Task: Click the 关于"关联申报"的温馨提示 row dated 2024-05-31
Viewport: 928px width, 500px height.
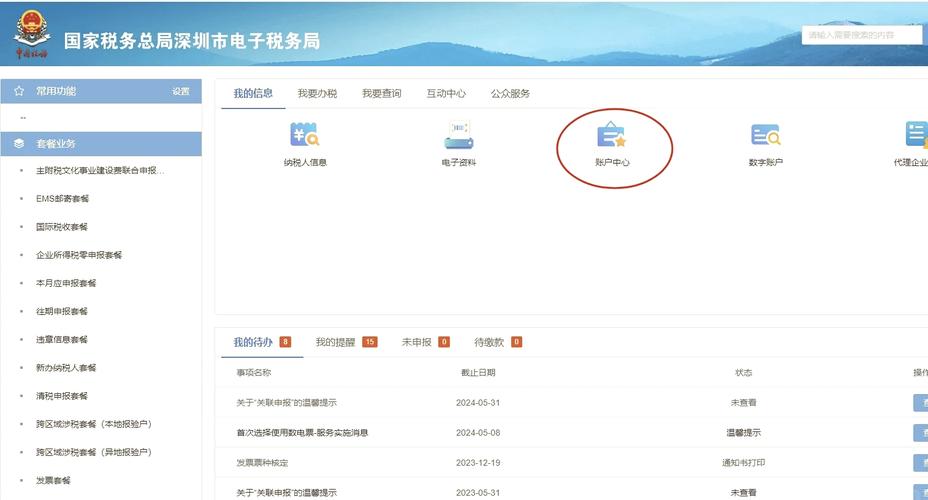Action: [x=571, y=402]
